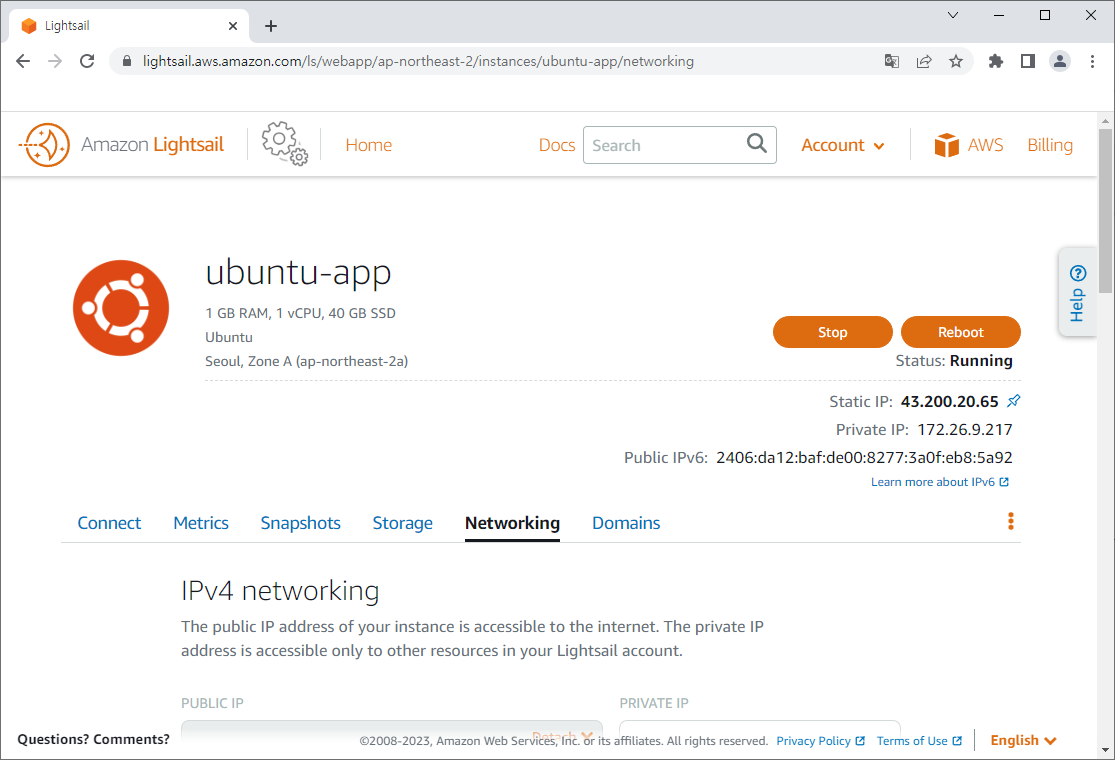Open a new browser tab
The image size is (1115, 760).
(271, 26)
